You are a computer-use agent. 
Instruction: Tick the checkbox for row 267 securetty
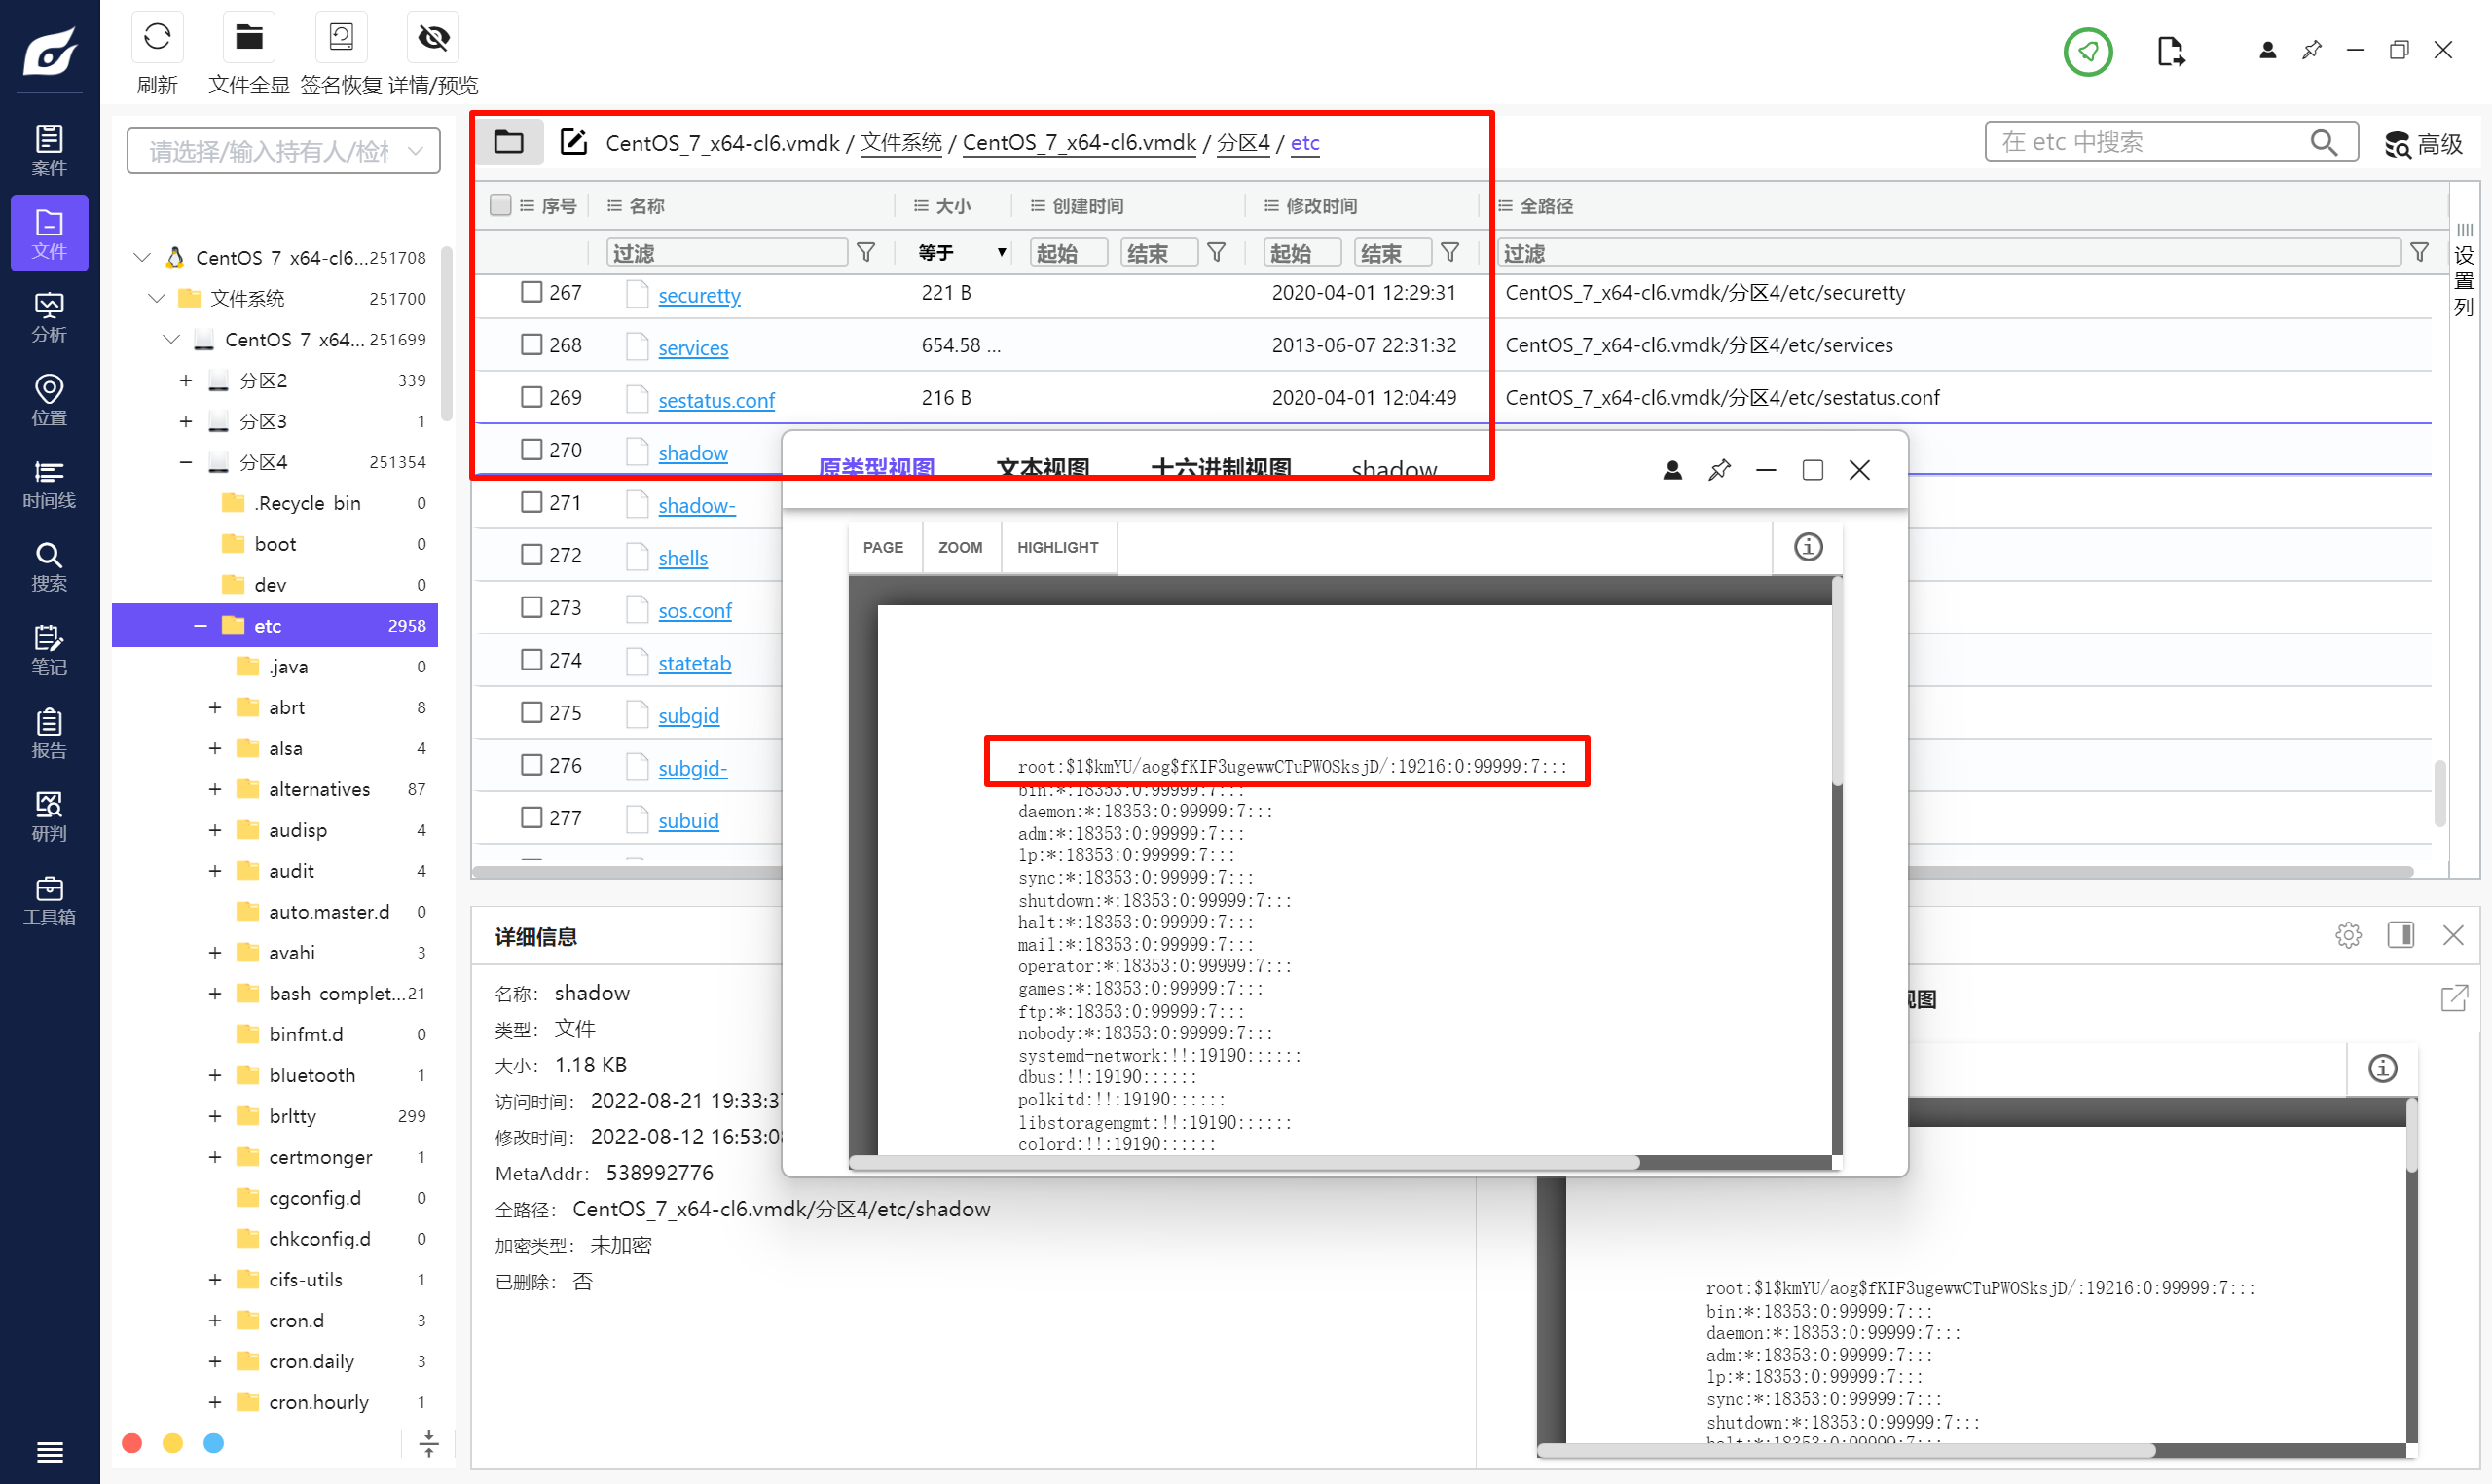(532, 292)
